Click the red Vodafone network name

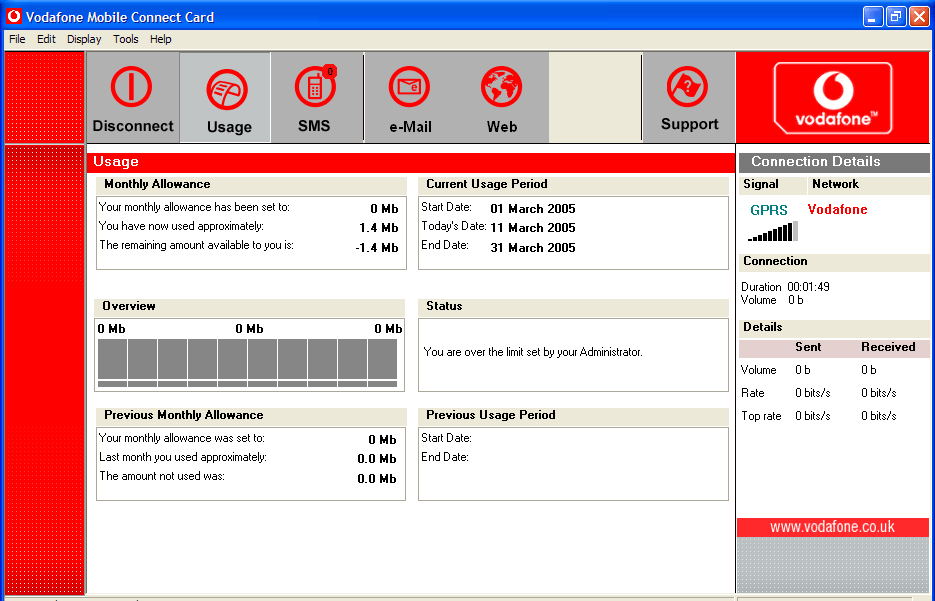tap(837, 209)
